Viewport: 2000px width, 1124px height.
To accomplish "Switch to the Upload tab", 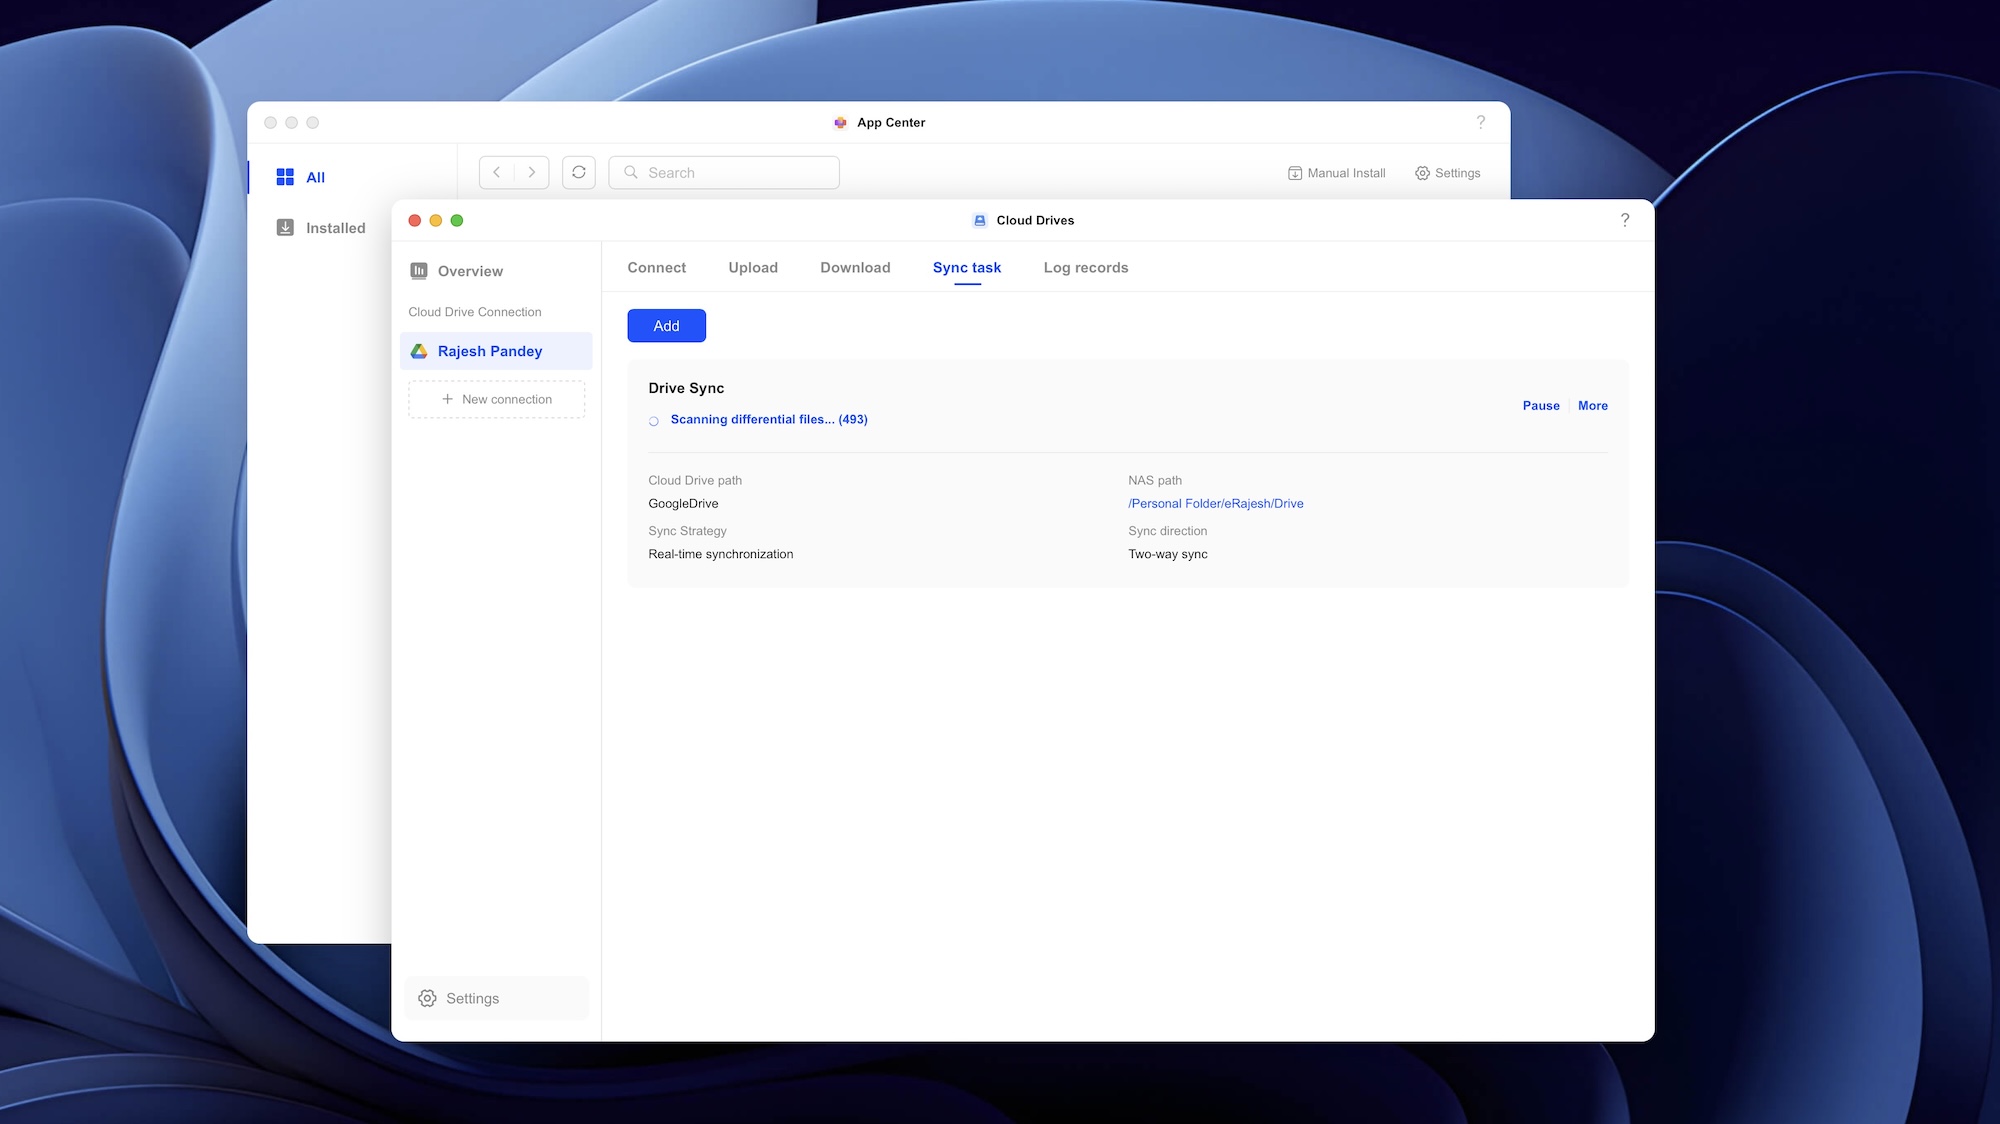I will tap(752, 267).
